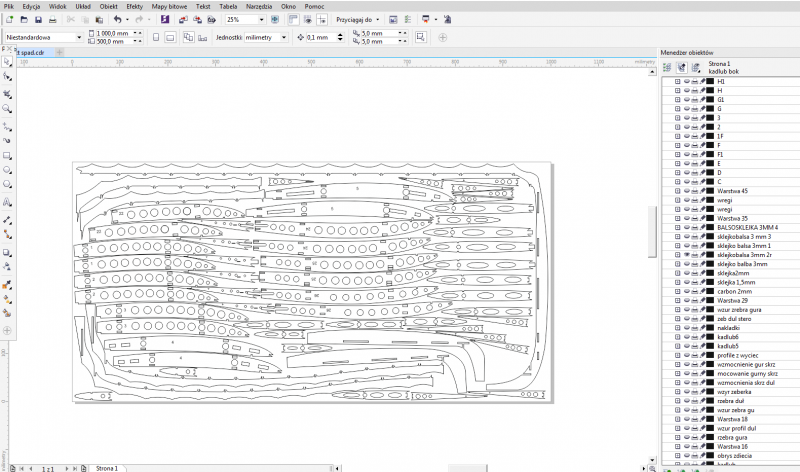Open the Niestandardowa page size dropdown
The width and height of the screenshot is (800, 472).
click(79, 37)
